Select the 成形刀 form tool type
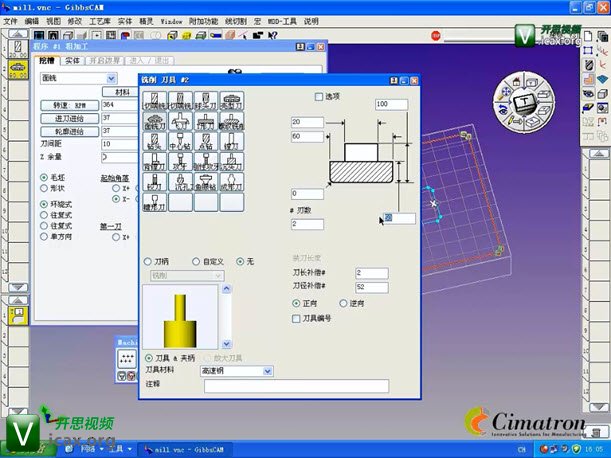Screen dimensions: 611x458 [x=232, y=182]
